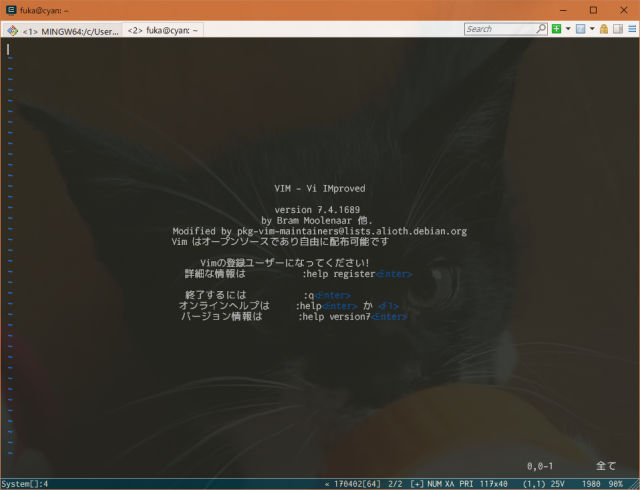The height and width of the screenshot is (490, 640).
Task: Click the 'バージョン情報は' line
Action: tap(221, 316)
